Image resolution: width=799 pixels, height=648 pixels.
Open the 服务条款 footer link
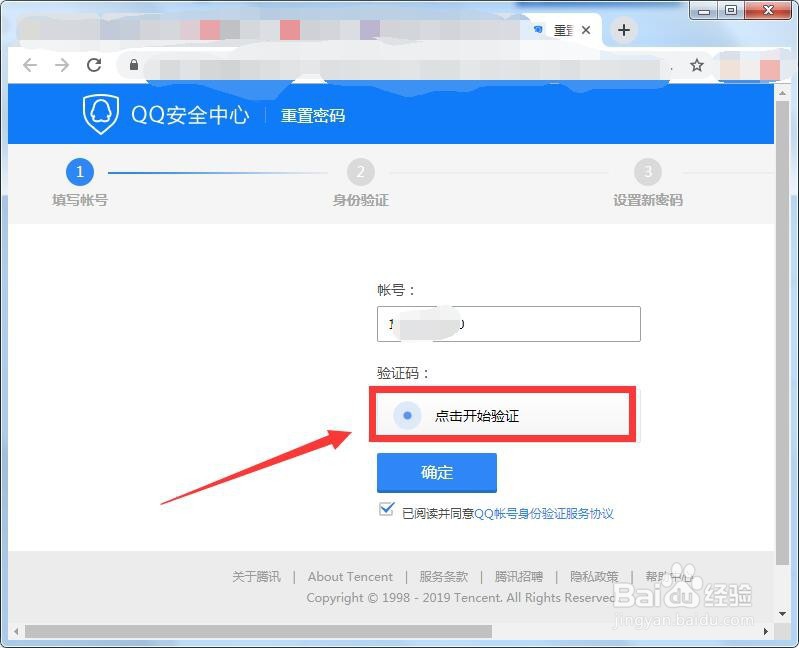443,577
